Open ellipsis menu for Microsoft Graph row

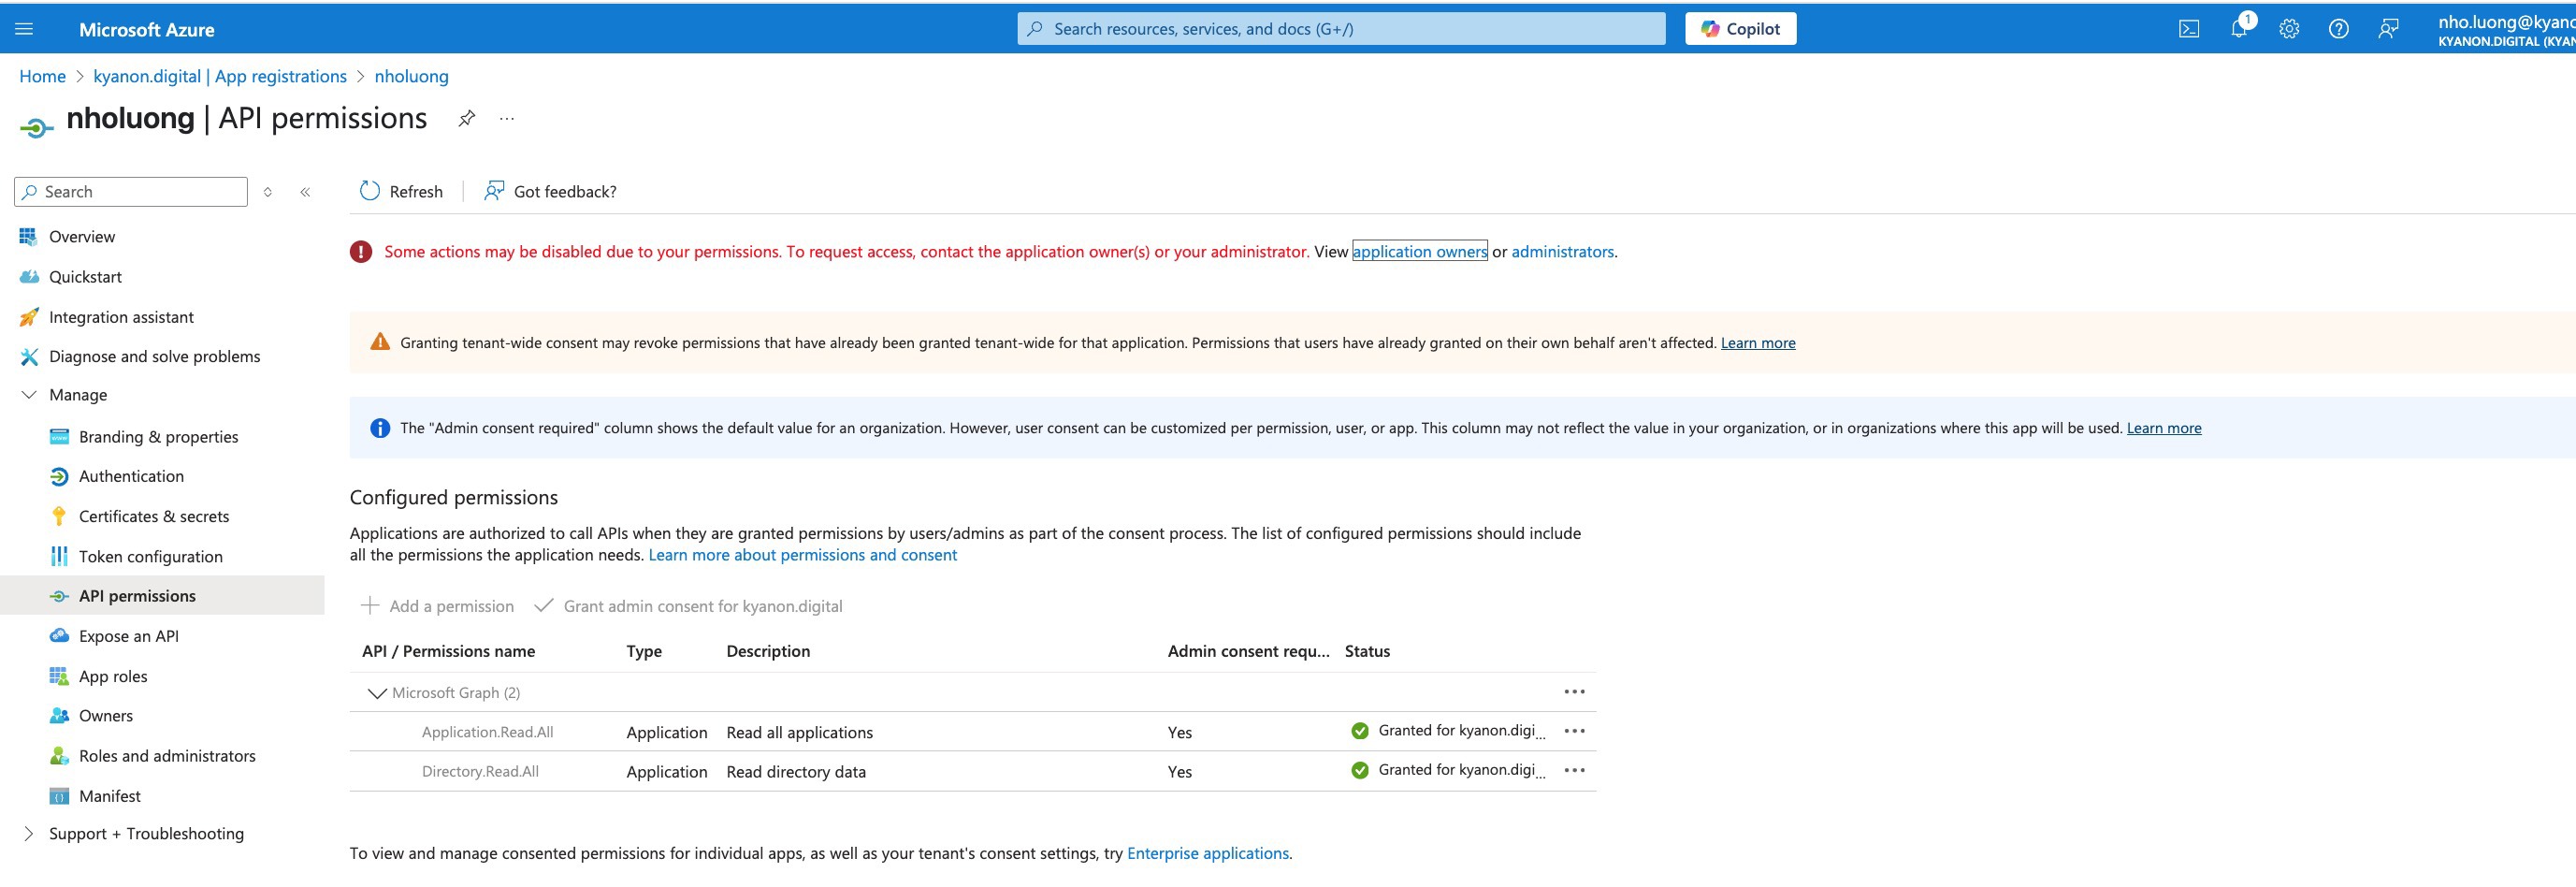pos(1574,692)
